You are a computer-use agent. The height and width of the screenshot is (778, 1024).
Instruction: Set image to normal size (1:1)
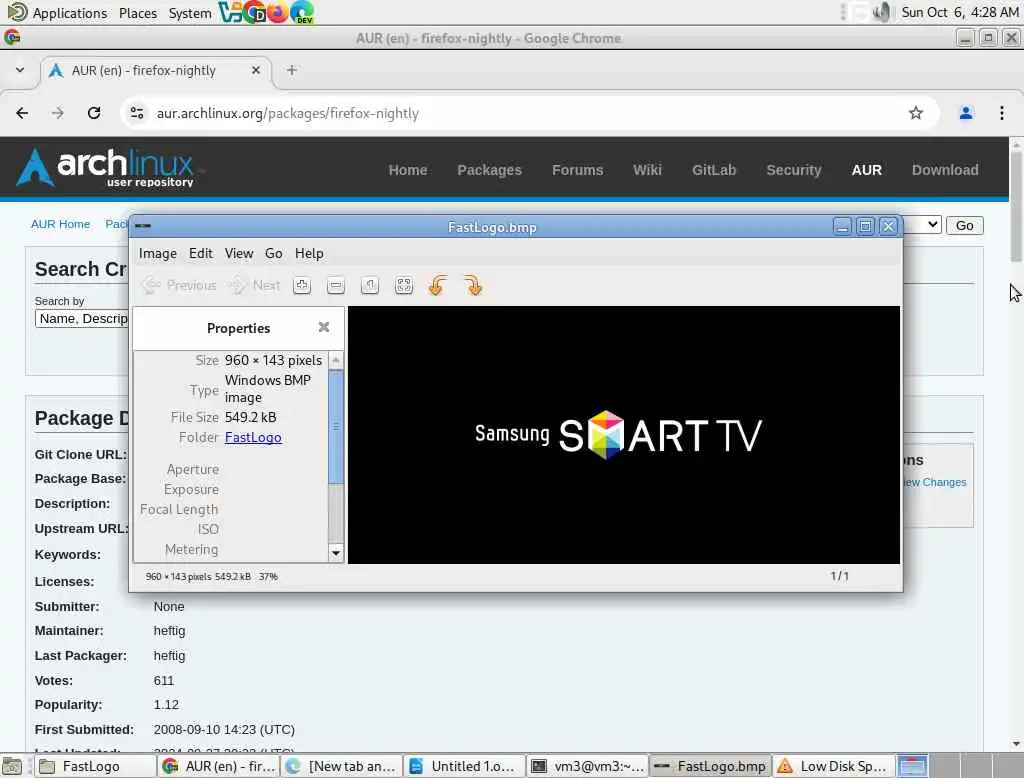370,285
